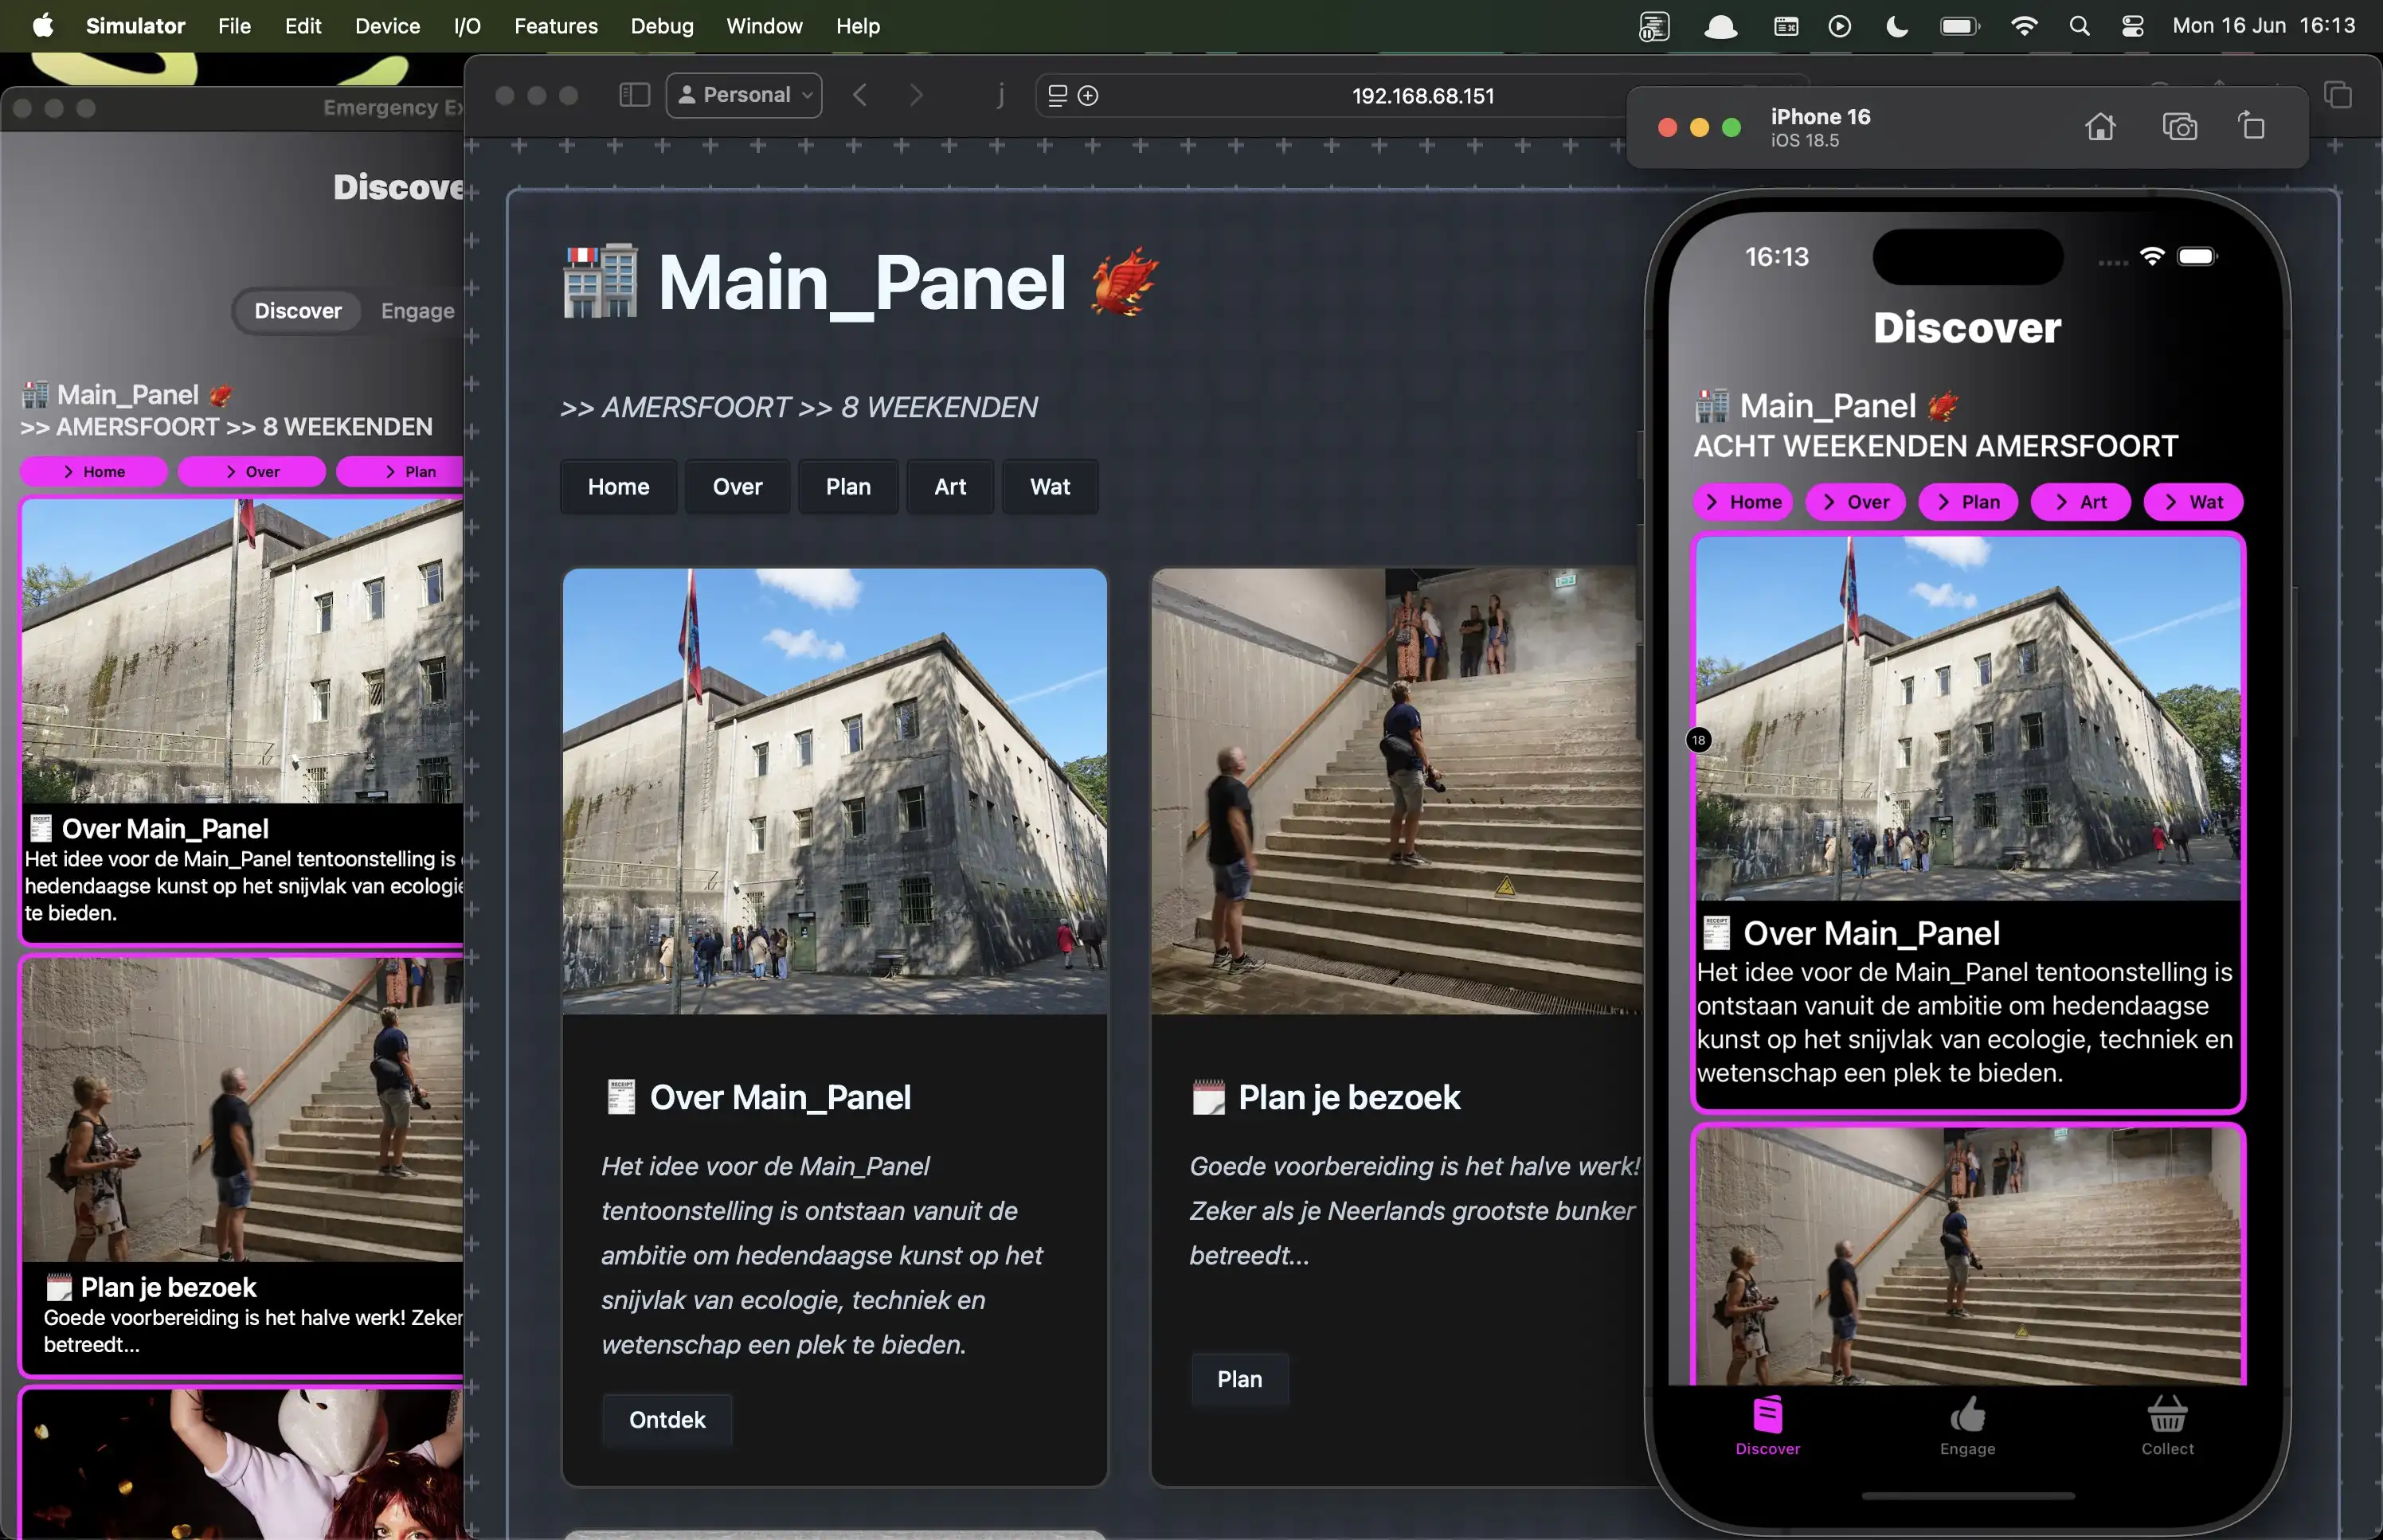Screen dimensions: 2383x1540
Task: Click the Safari address bar 192.168.68.151
Action: [x=1422, y=96]
